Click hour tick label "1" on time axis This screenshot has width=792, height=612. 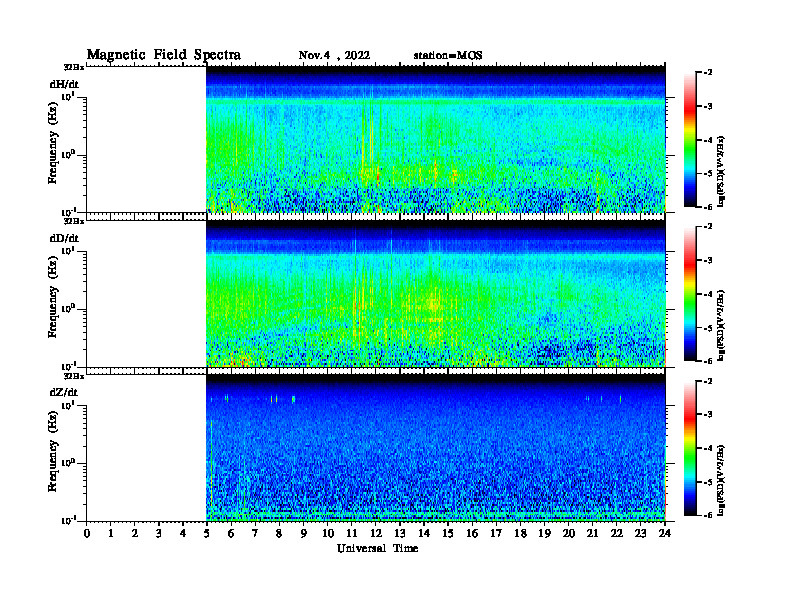click(x=111, y=534)
